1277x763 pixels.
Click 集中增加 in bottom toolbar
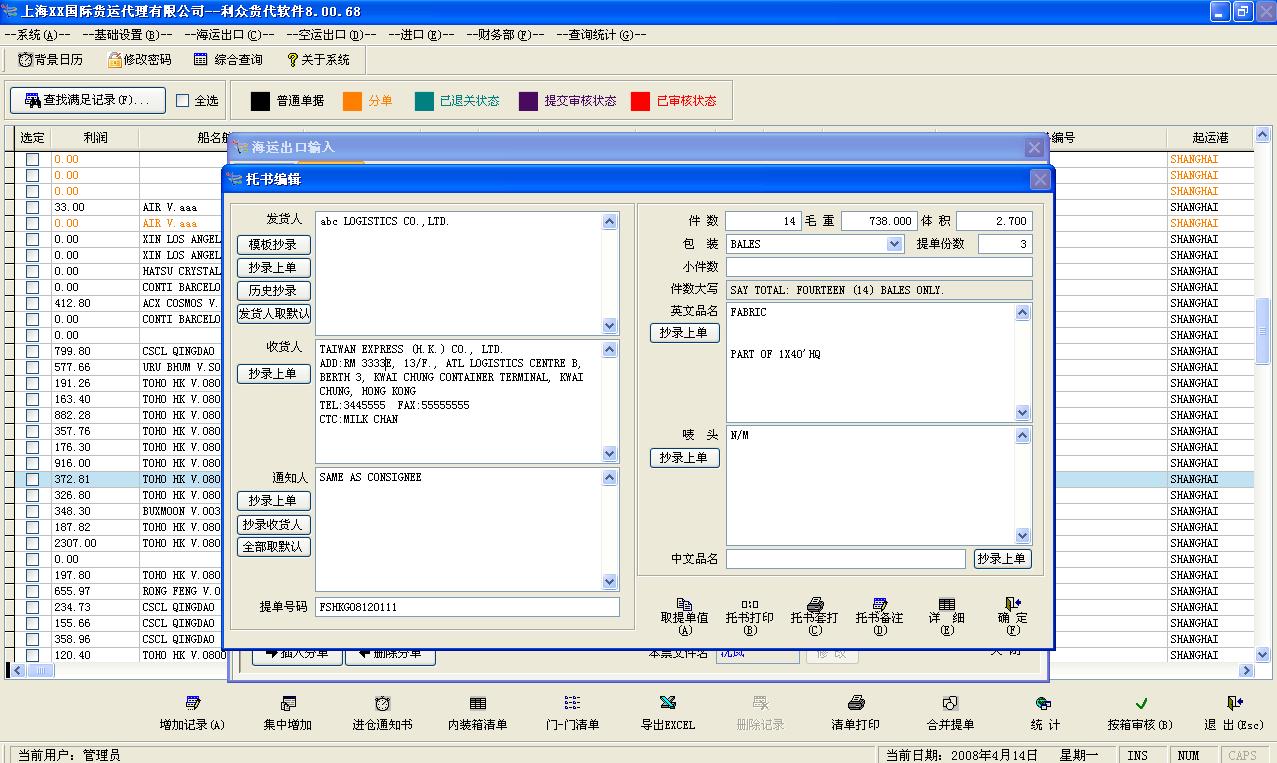288,704
